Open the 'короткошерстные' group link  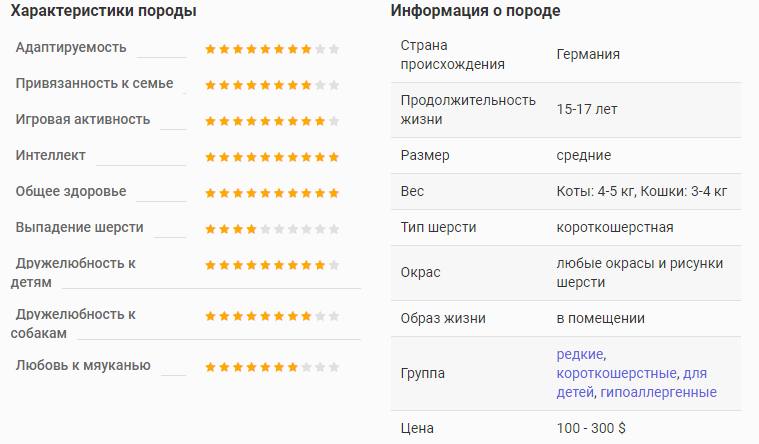pos(616,373)
